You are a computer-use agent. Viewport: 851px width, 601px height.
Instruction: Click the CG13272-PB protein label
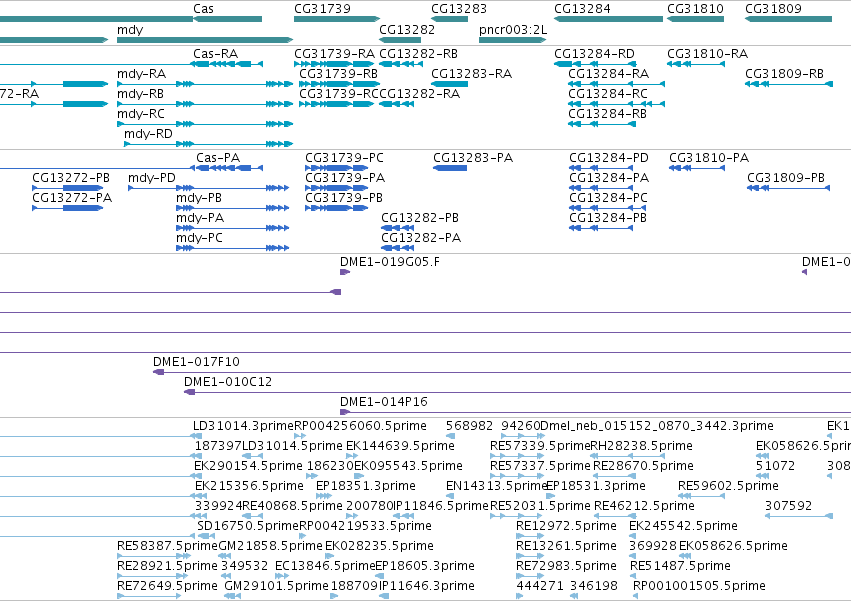[x=71, y=178]
